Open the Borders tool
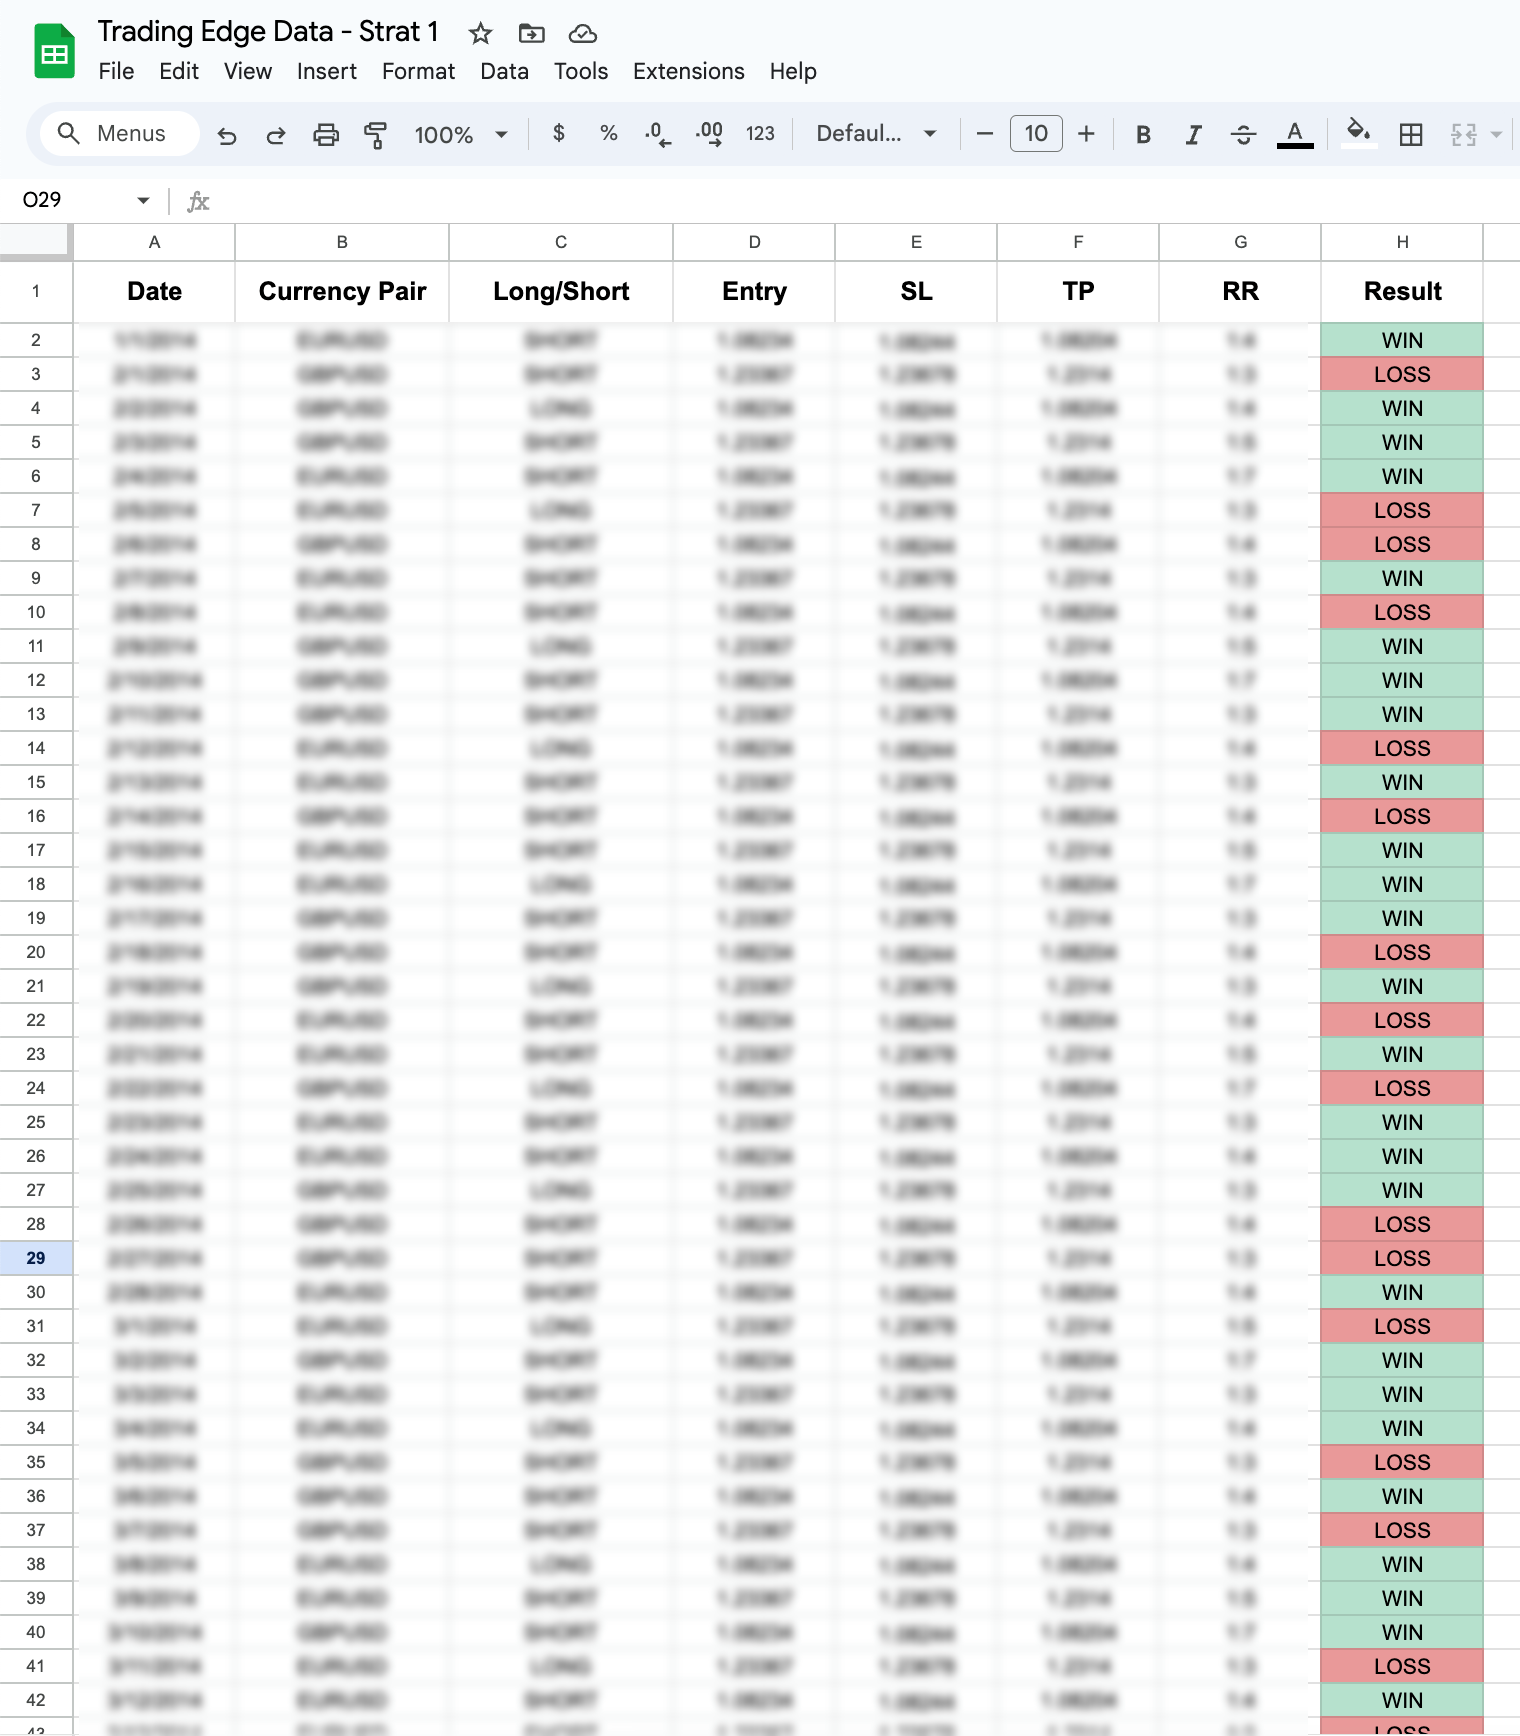1520x1736 pixels. 1411,134
